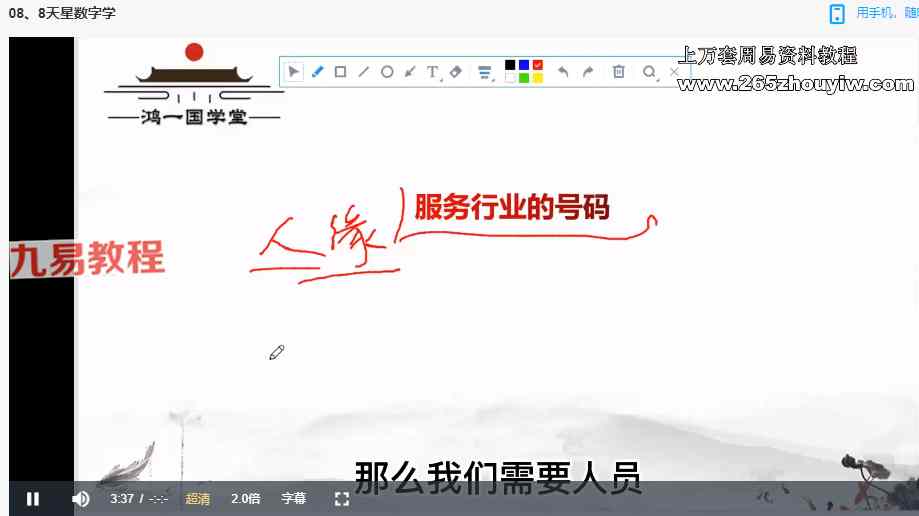This screenshot has width=919, height=516.
Task: Choose the green color swatch
Action: (x=524, y=78)
